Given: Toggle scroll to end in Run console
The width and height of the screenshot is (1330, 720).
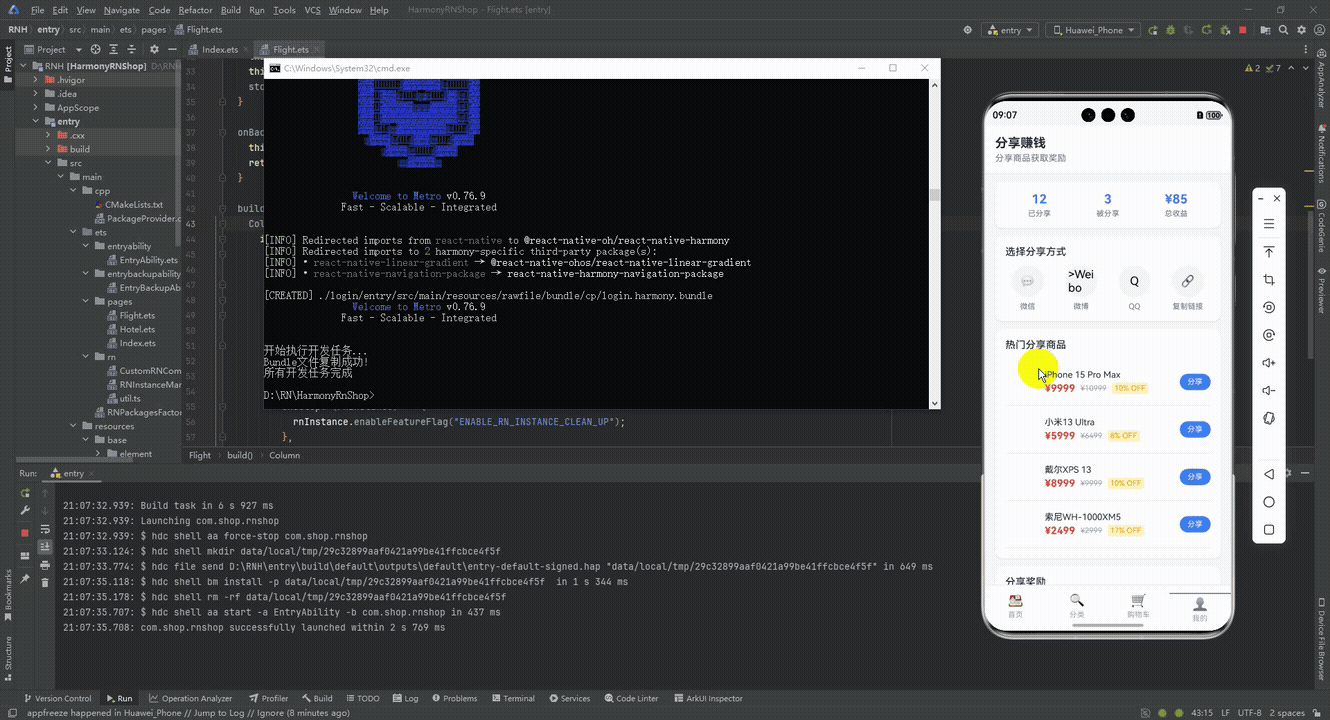Looking at the screenshot, I should (45, 546).
